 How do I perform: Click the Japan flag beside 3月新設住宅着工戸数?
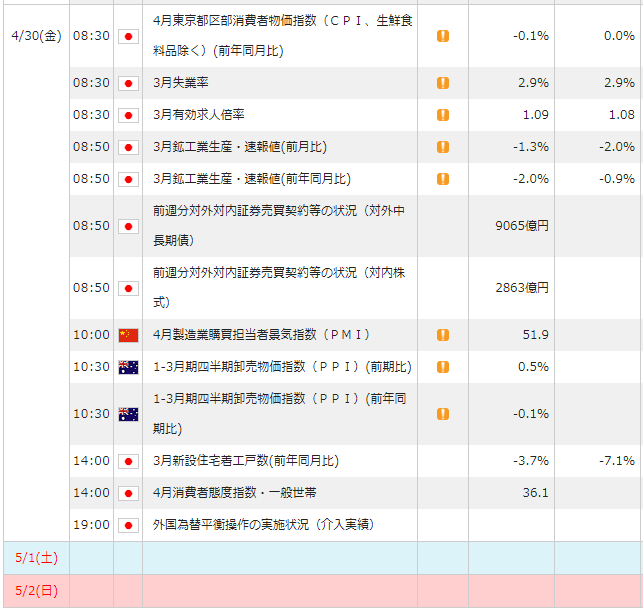pos(128,462)
